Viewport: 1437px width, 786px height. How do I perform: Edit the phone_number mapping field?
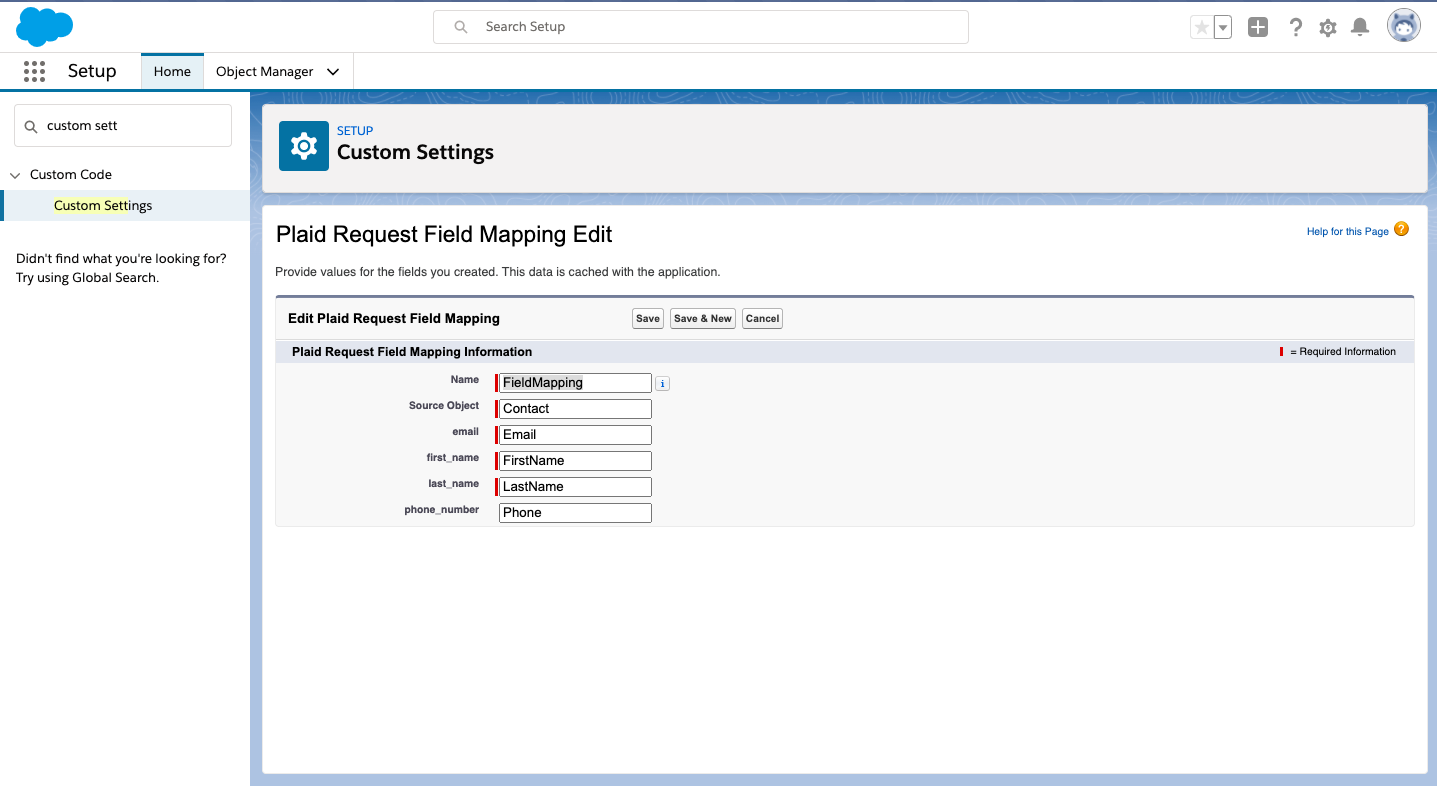(575, 513)
